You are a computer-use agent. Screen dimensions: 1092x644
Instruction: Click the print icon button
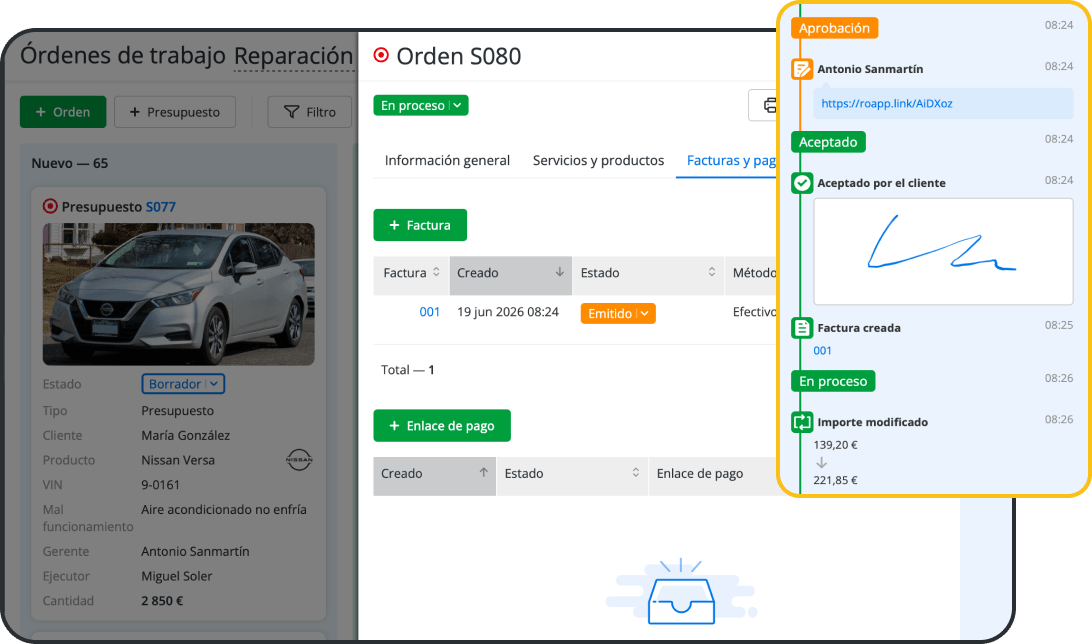763,105
